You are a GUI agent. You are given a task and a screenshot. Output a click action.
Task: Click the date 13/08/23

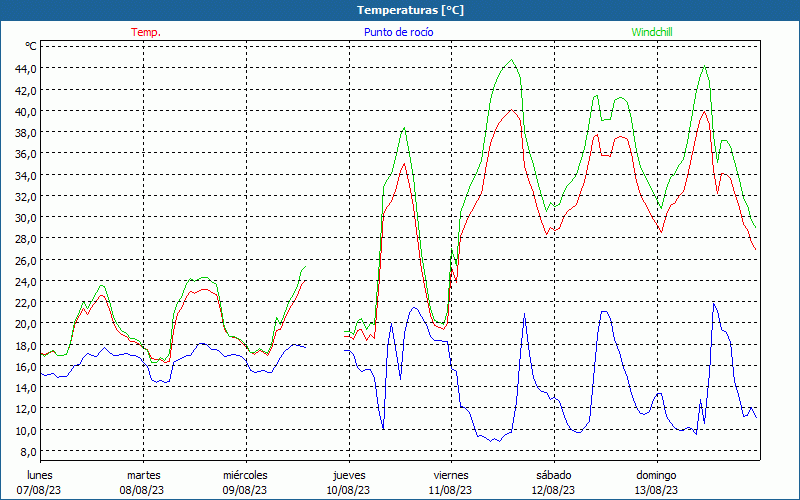(656, 490)
